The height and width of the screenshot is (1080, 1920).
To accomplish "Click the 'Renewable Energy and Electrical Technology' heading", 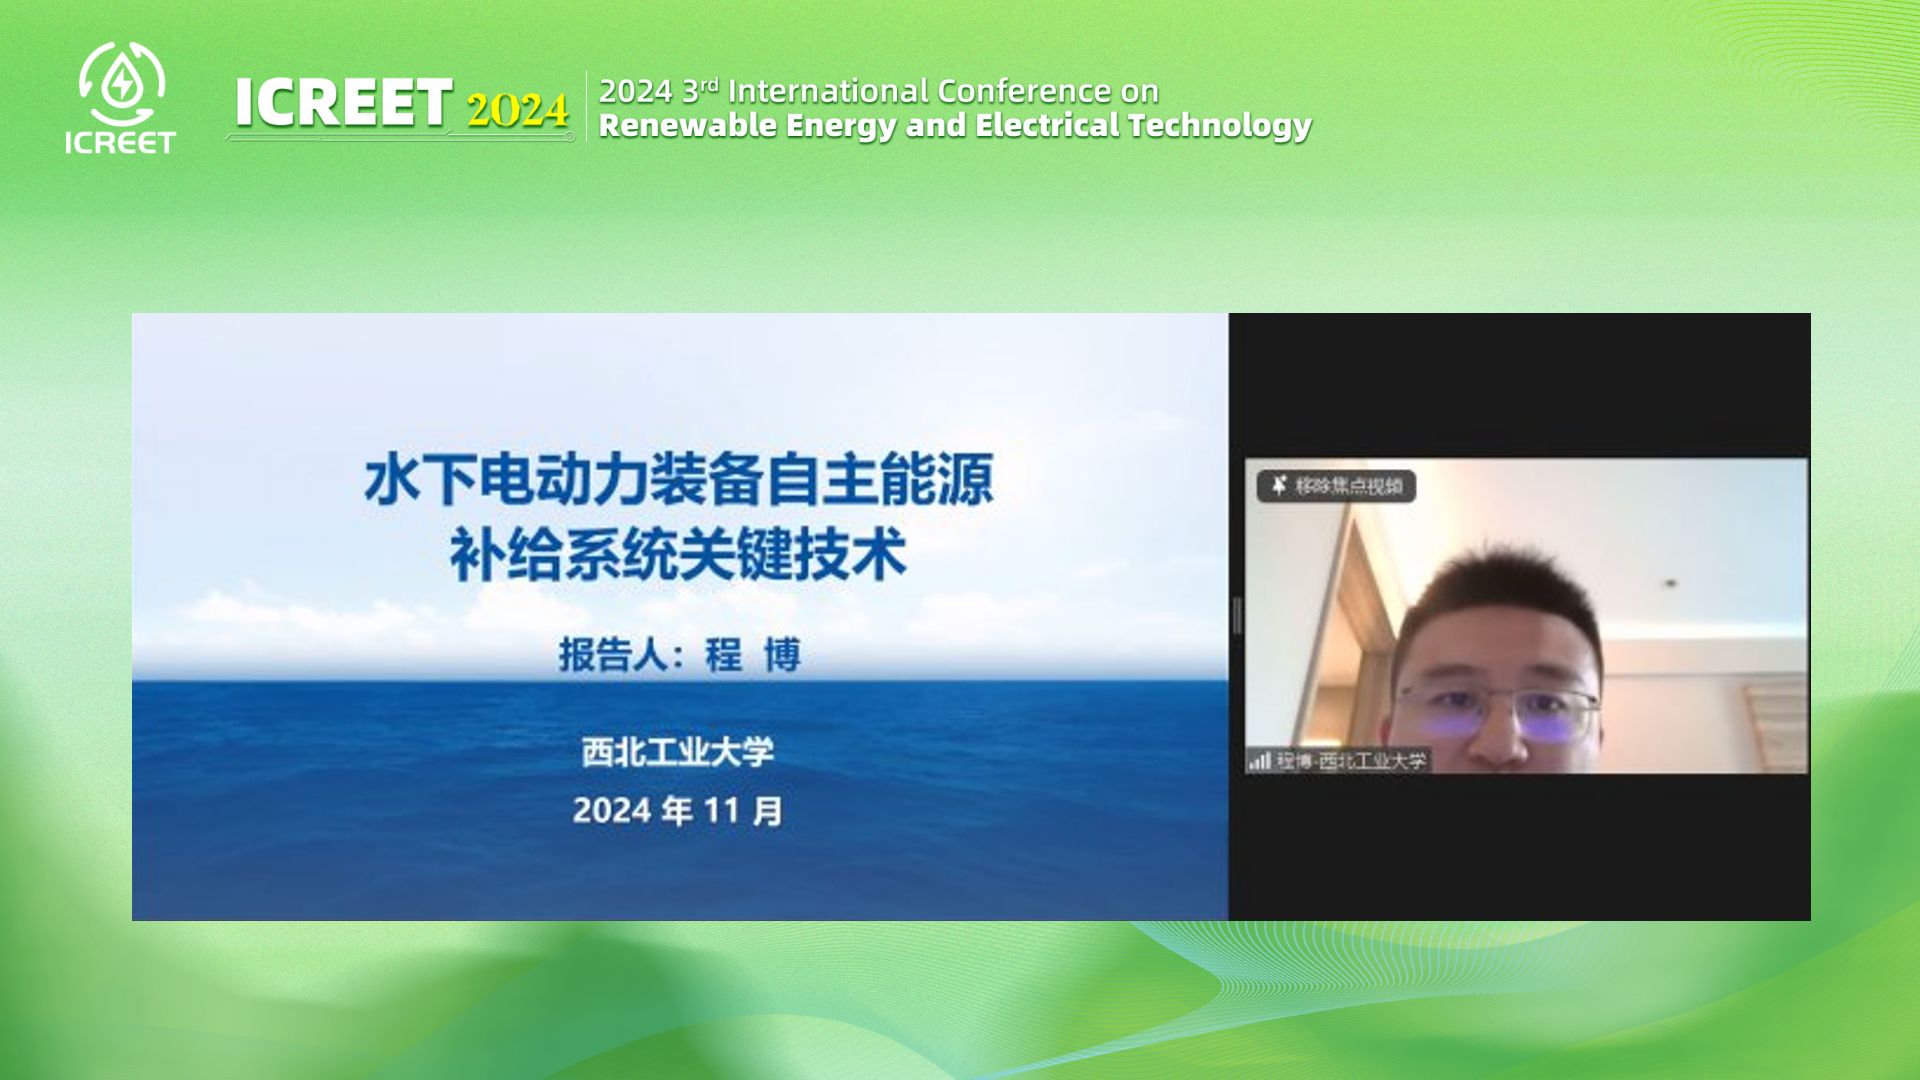I will 954,126.
